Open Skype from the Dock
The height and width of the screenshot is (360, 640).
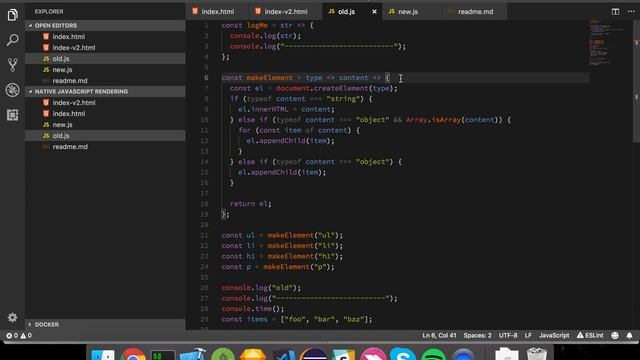tap(402, 354)
